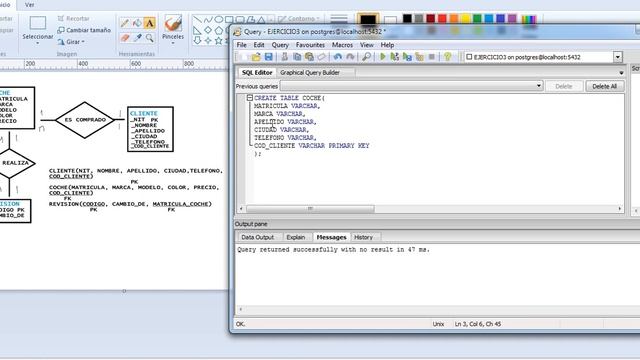Click the Redo arrow in Query toolbar

coord(350,57)
